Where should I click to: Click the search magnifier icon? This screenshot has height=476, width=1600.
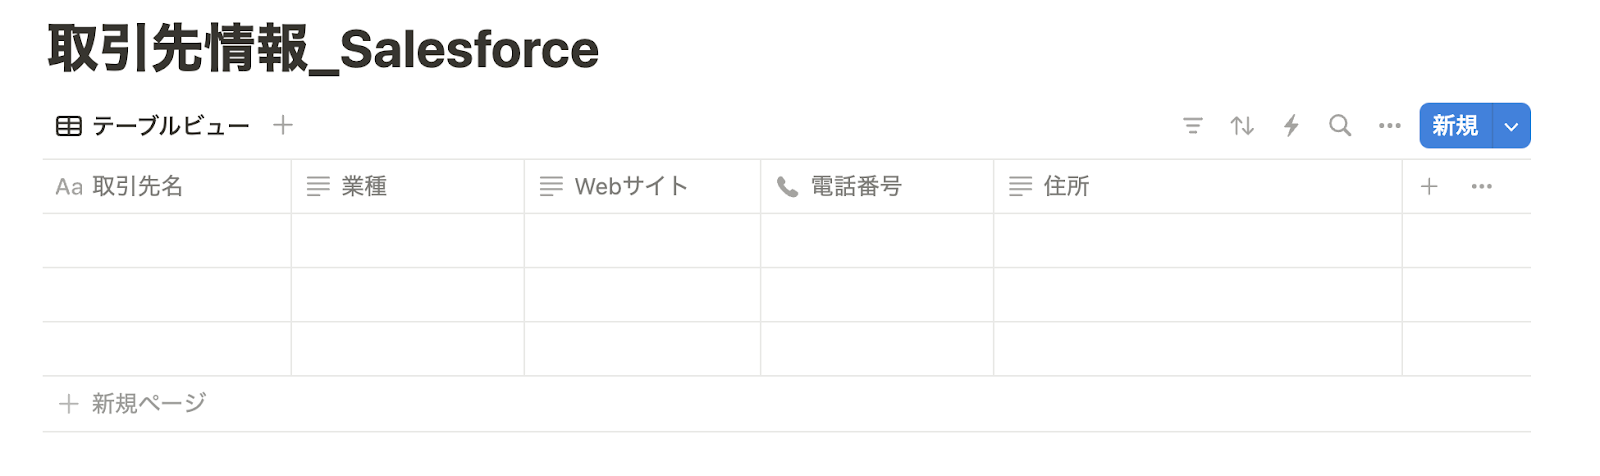[x=1340, y=126]
